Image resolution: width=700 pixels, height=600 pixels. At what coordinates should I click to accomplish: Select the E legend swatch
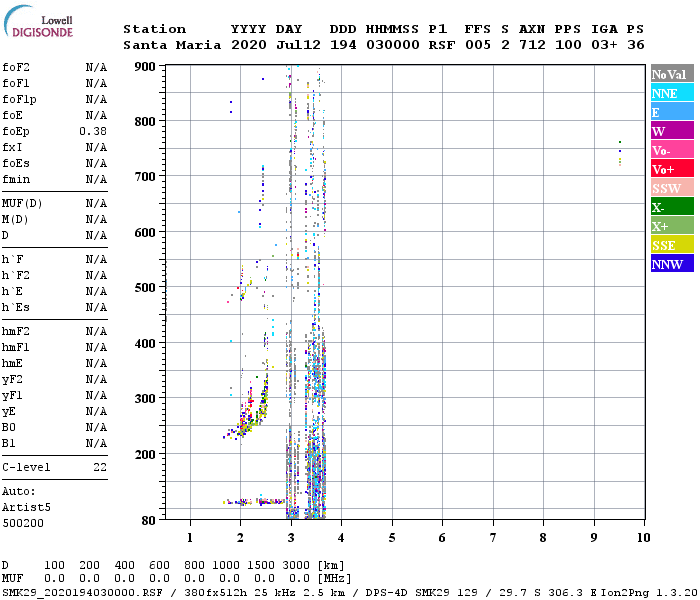click(x=672, y=112)
